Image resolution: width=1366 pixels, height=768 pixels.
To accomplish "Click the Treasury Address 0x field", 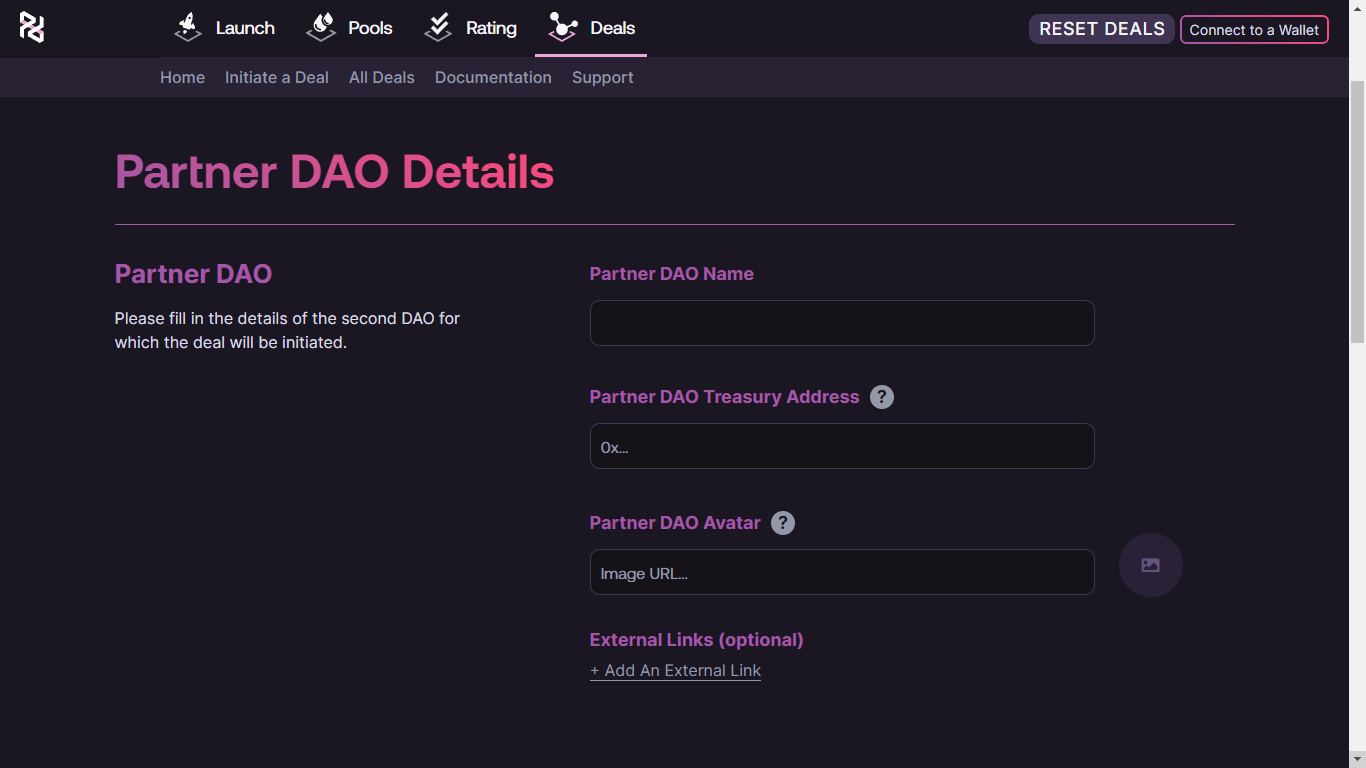I will tap(842, 446).
